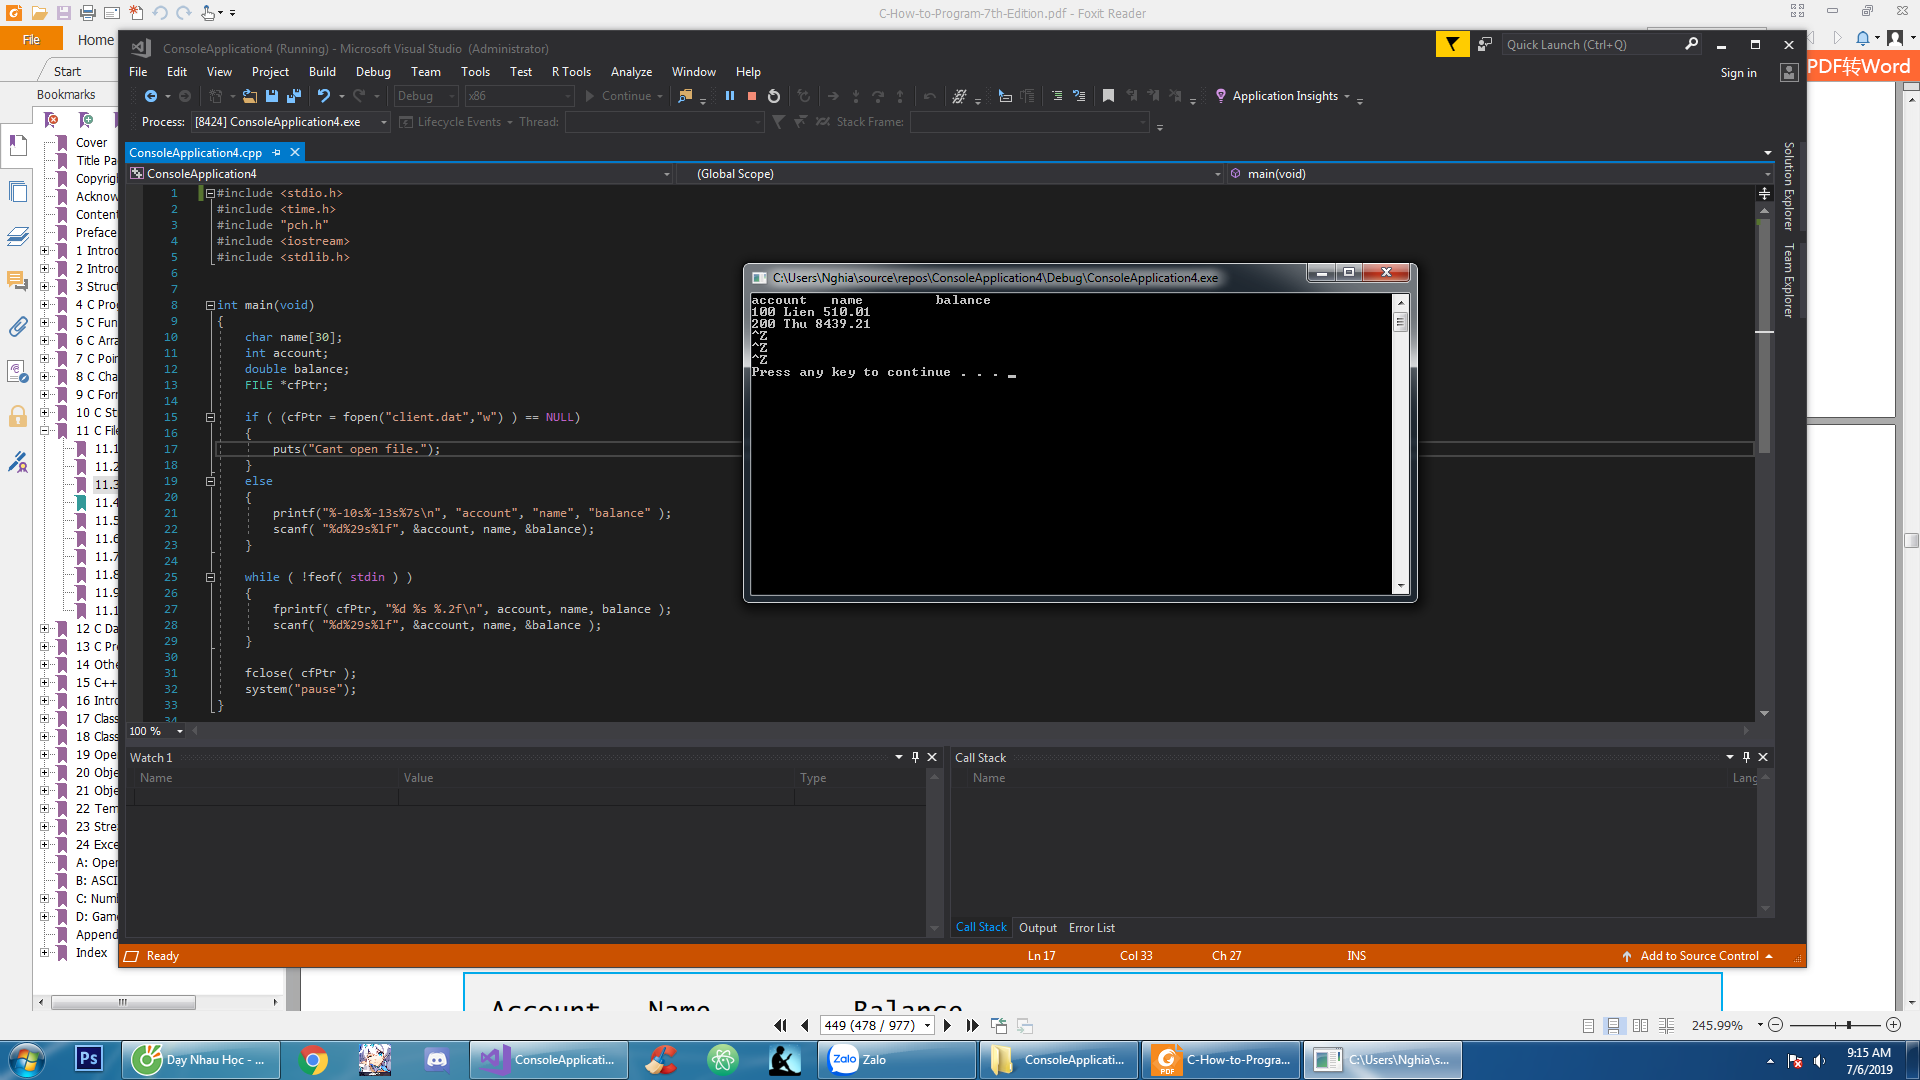
Task: Open the Process dropdown
Action: point(384,122)
